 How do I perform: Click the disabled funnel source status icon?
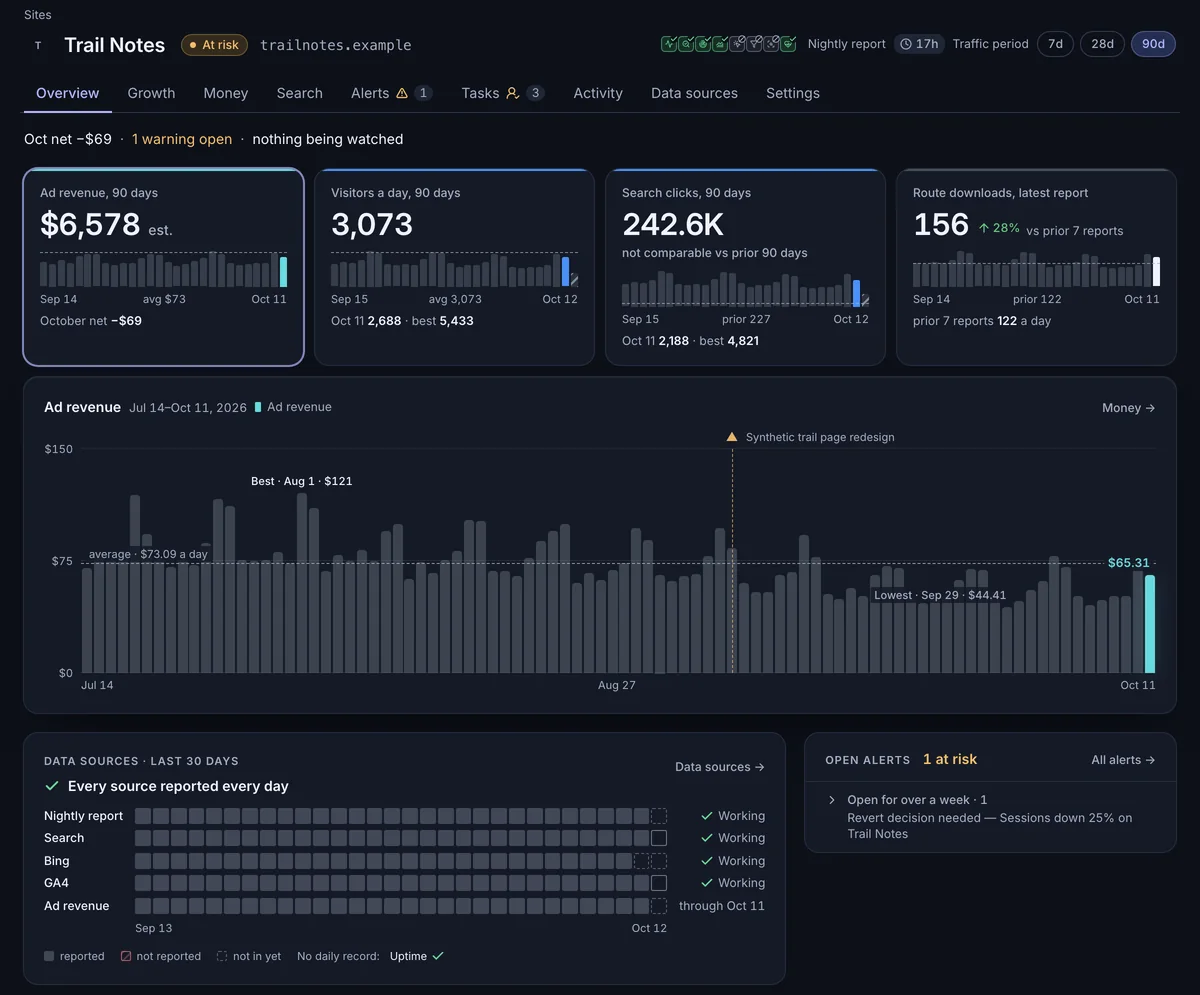pos(754,44)
